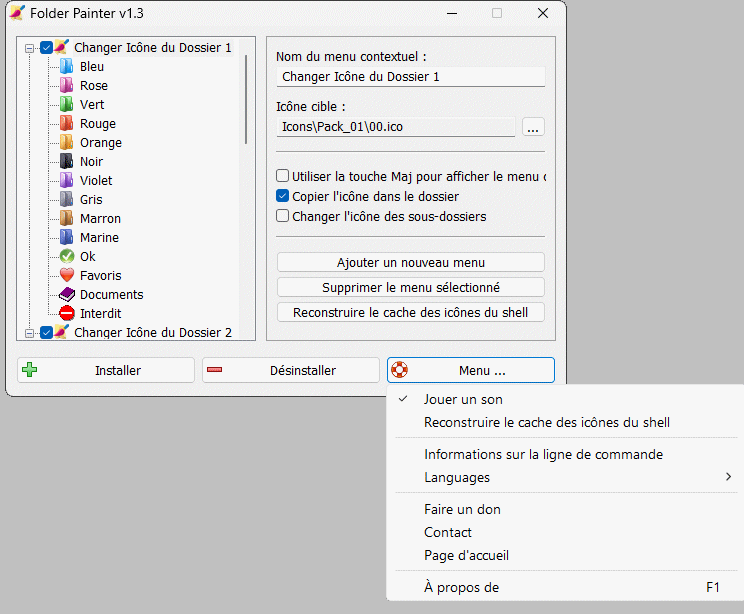Collapse the Changer Icône du Dossier 1 tree node
Viewport: 744px width, 614px height.
29,48
